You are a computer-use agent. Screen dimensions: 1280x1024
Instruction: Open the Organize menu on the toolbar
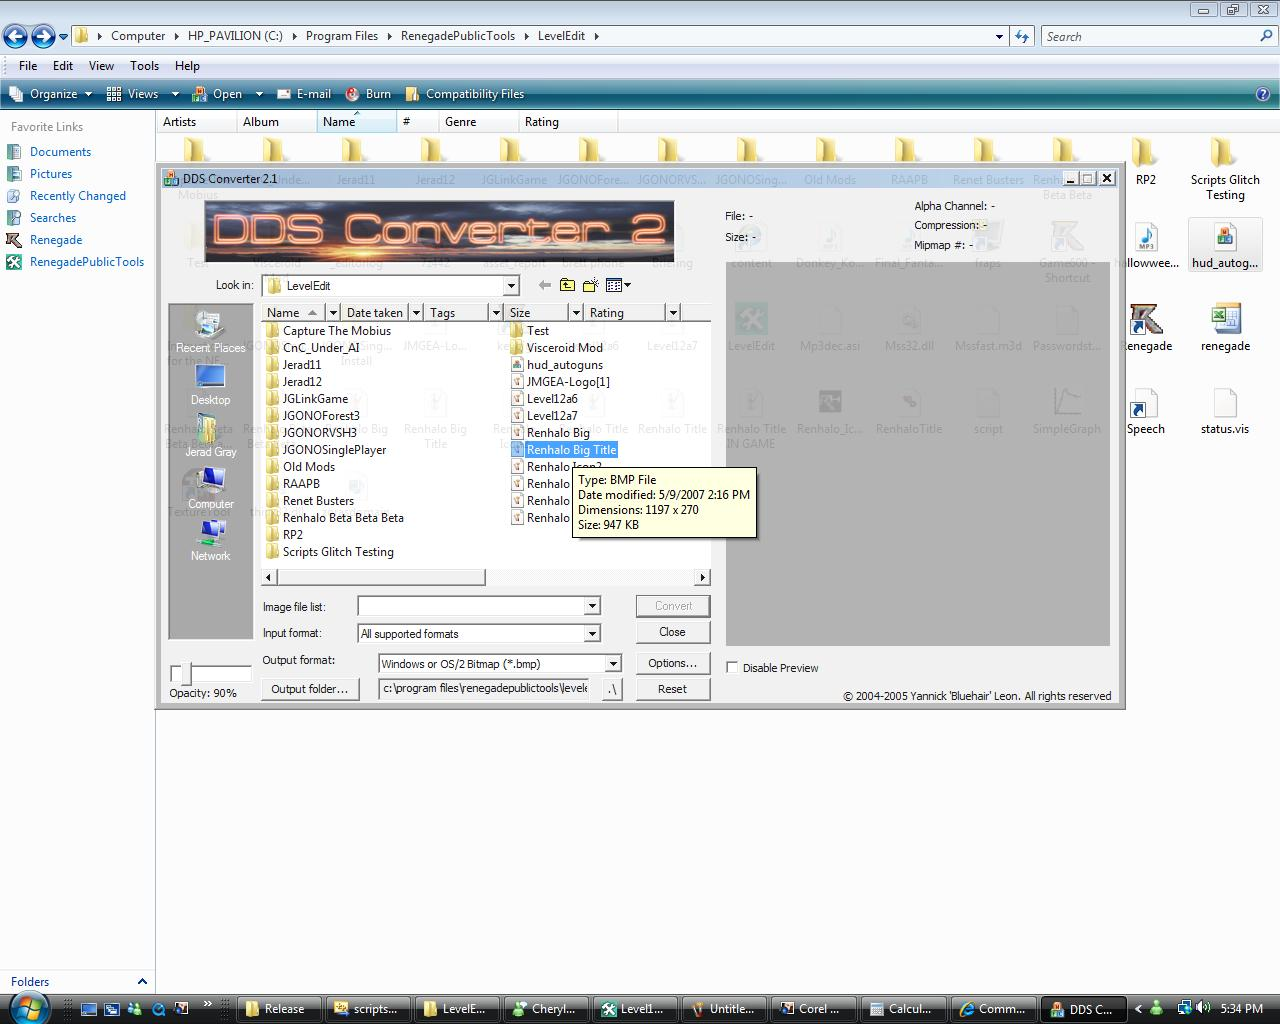(x=53, y=94)
